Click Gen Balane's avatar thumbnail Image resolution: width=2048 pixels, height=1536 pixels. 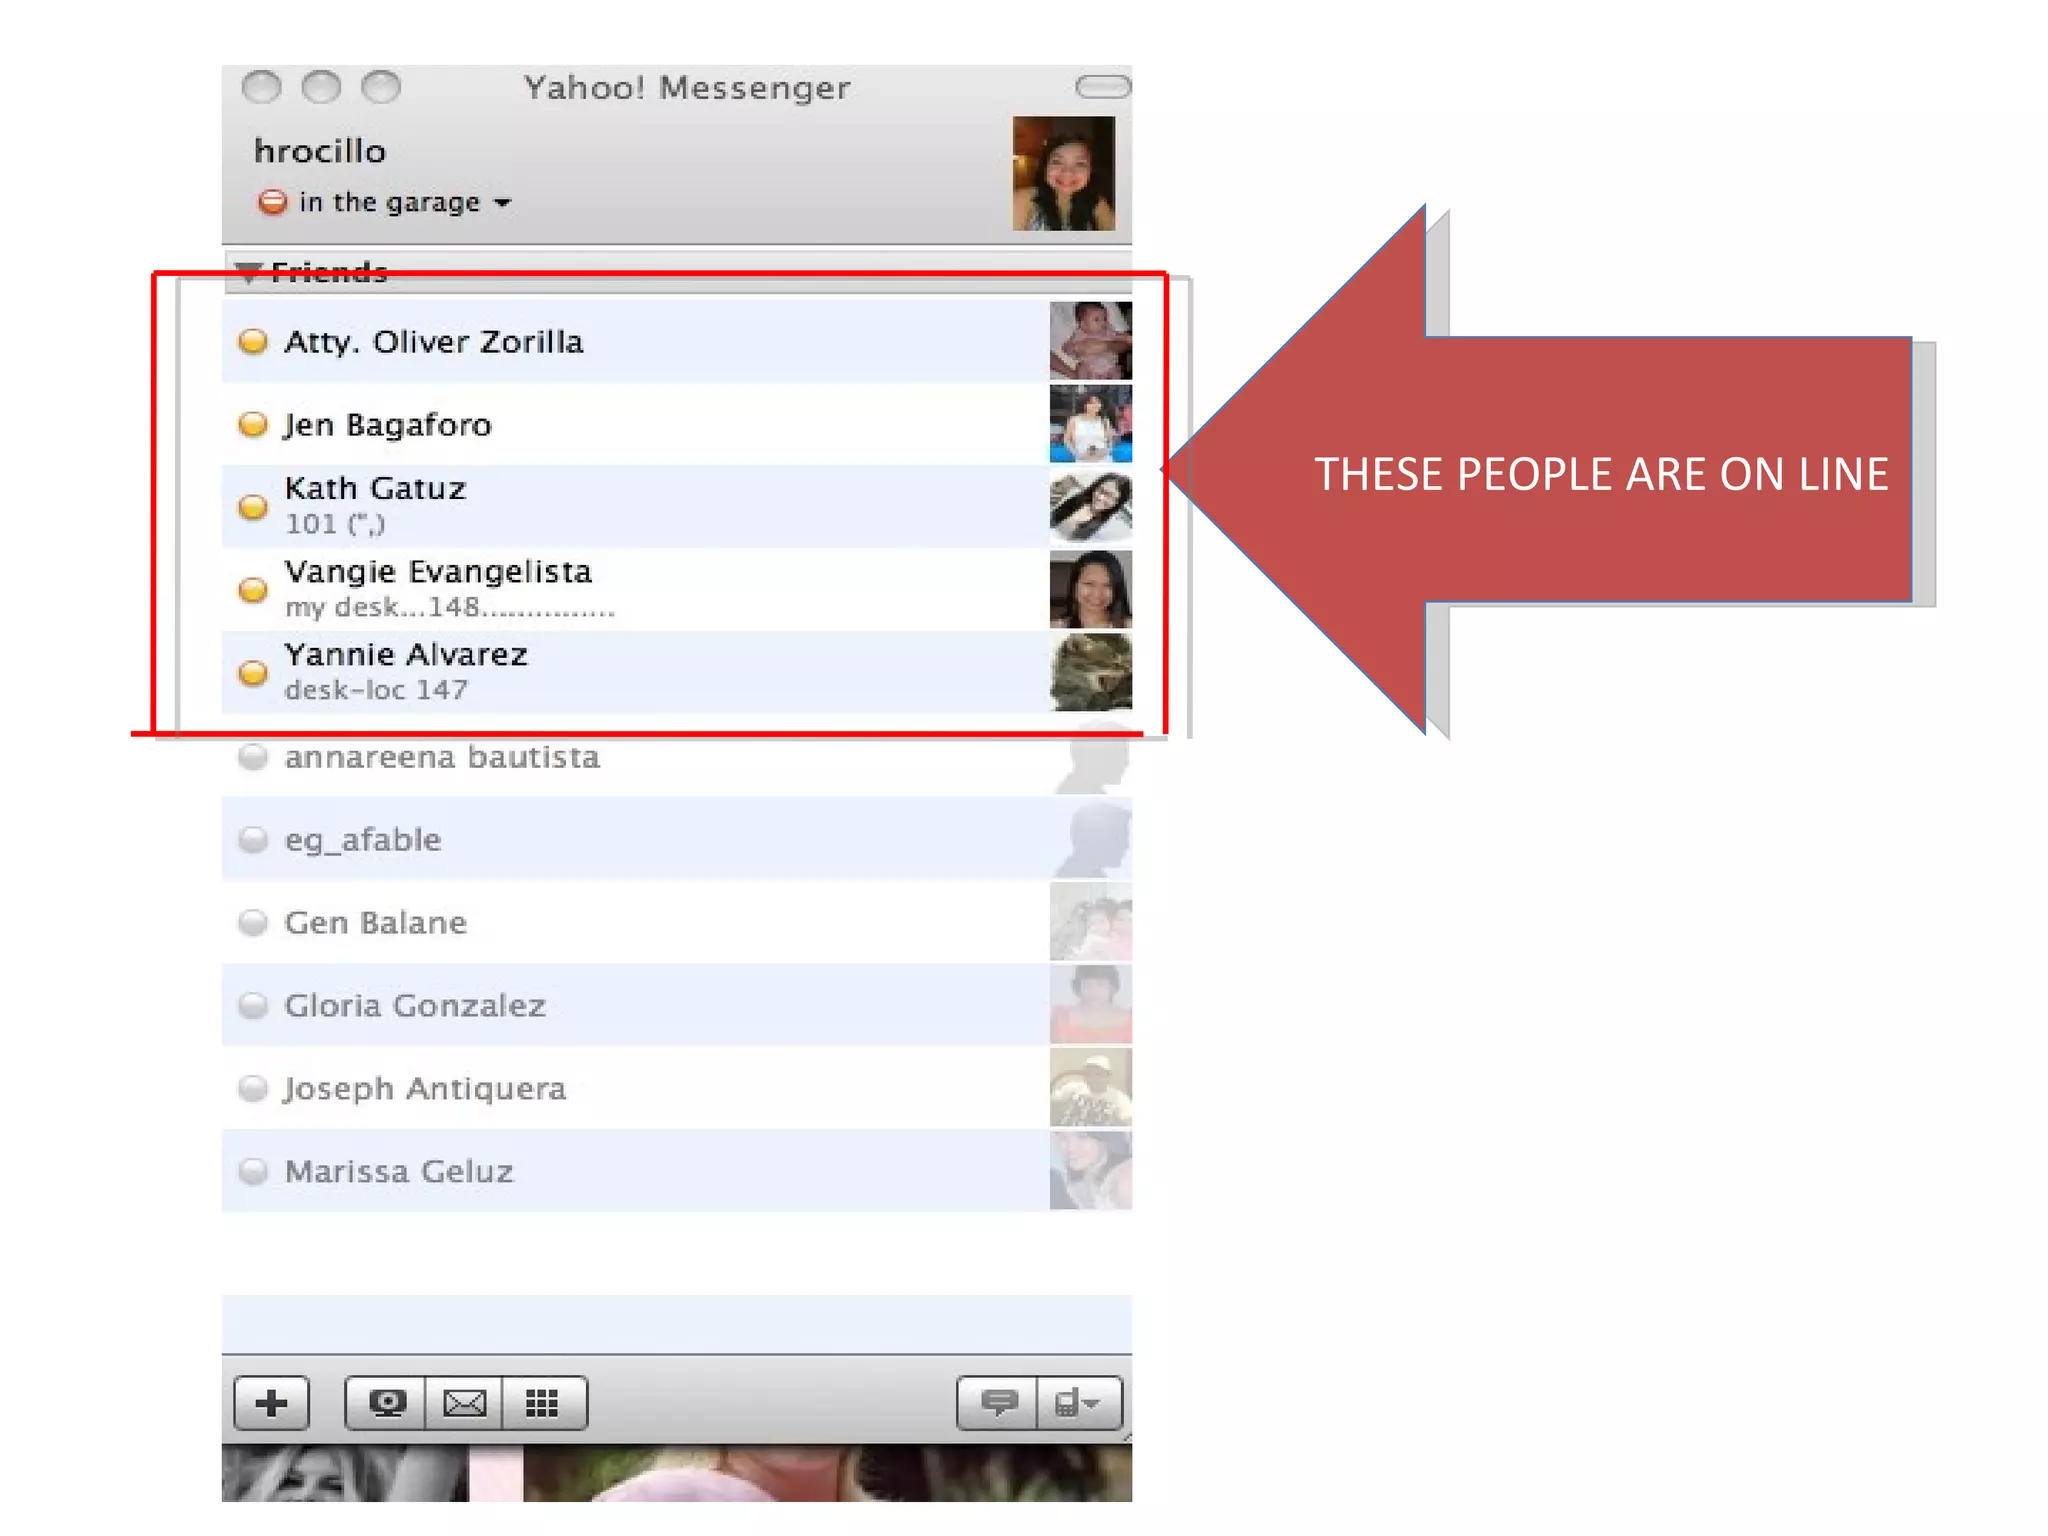[x=1091, y=922]
